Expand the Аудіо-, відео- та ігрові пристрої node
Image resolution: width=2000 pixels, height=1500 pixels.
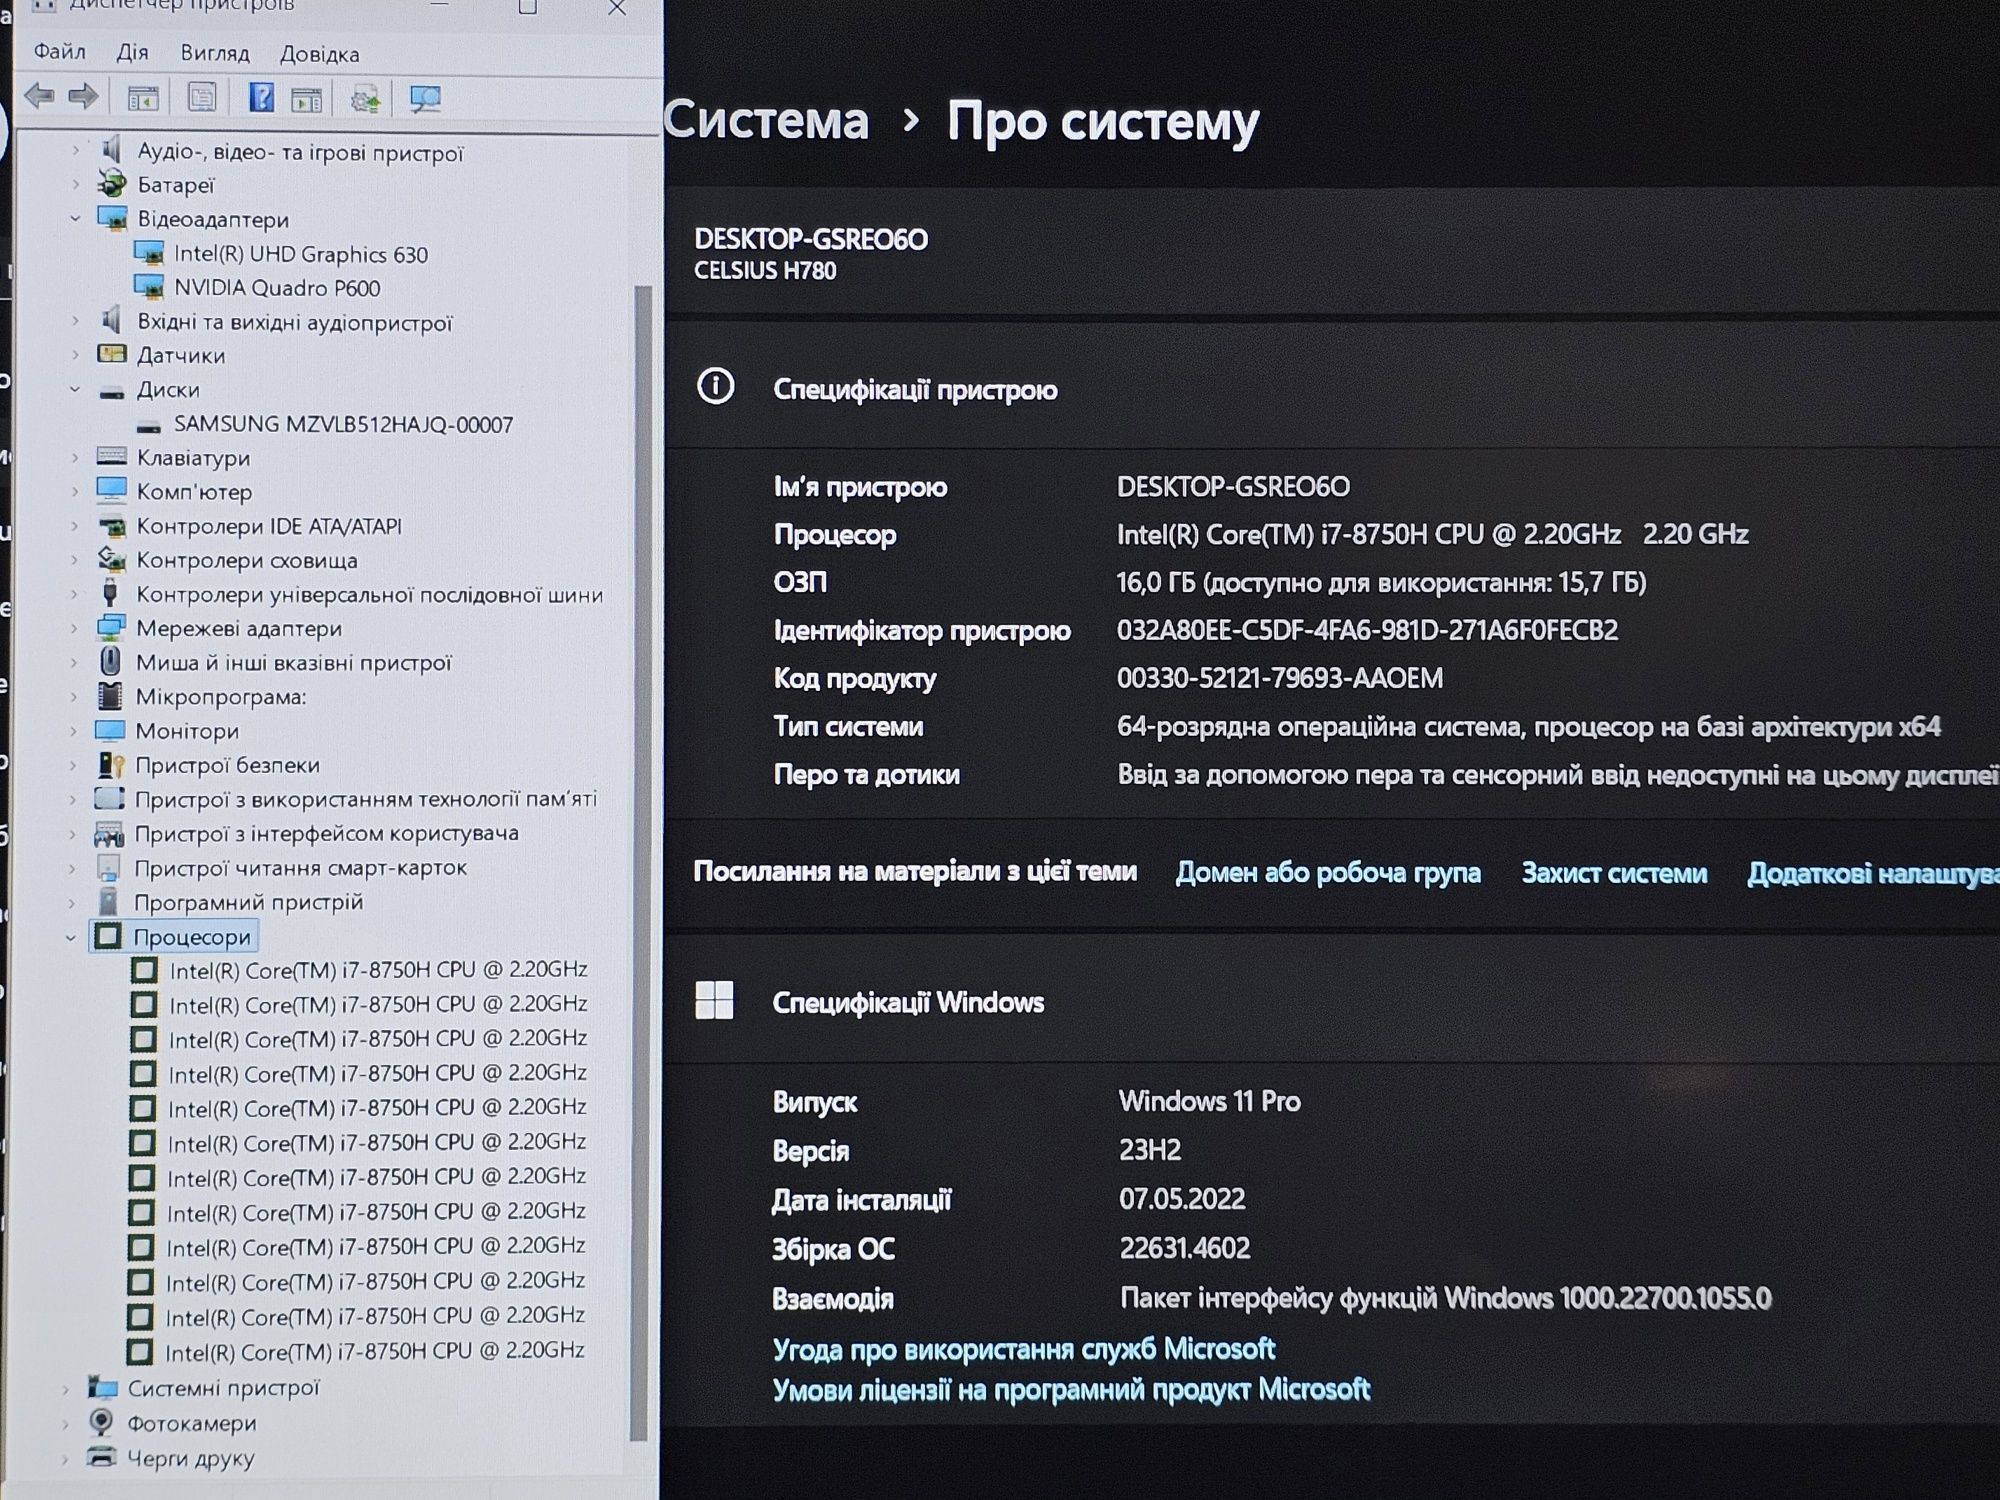tap(75, 151)
